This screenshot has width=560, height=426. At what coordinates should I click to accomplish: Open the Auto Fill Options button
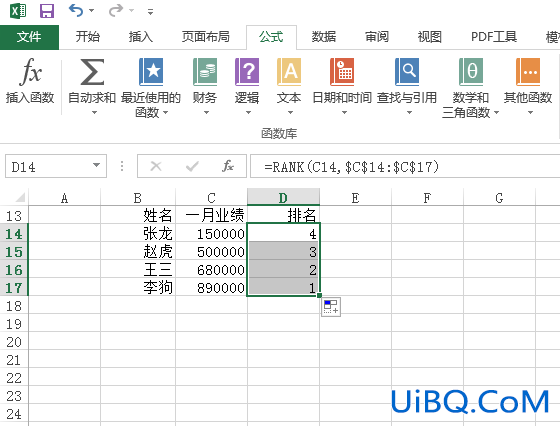click(331, 307)
